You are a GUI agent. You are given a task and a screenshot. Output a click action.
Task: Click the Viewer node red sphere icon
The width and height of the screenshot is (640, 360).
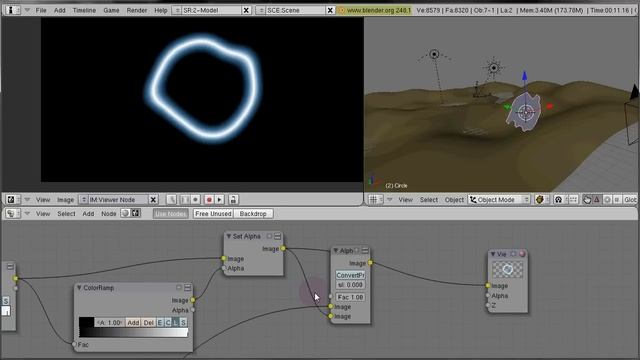click(x=522, y=254)
